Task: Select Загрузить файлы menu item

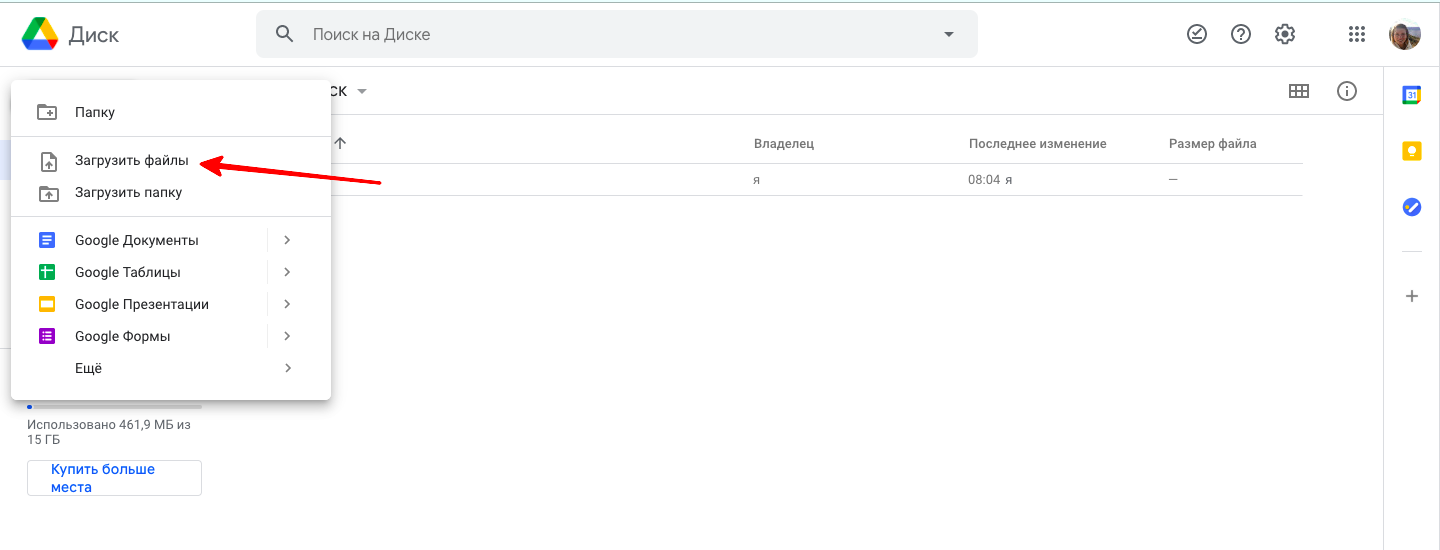Action: pos(131,161)
